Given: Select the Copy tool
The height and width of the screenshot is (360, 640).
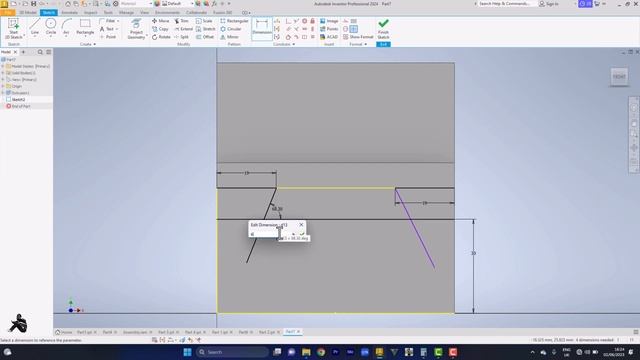Looking at the screenshot, I should (160, 29).
